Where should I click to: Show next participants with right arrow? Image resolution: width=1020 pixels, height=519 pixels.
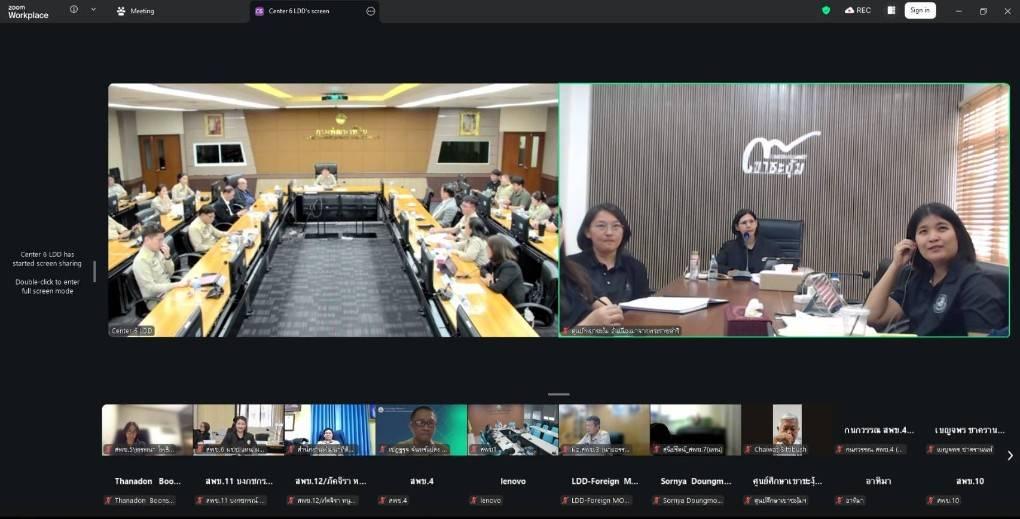[x=1009, y=455]
